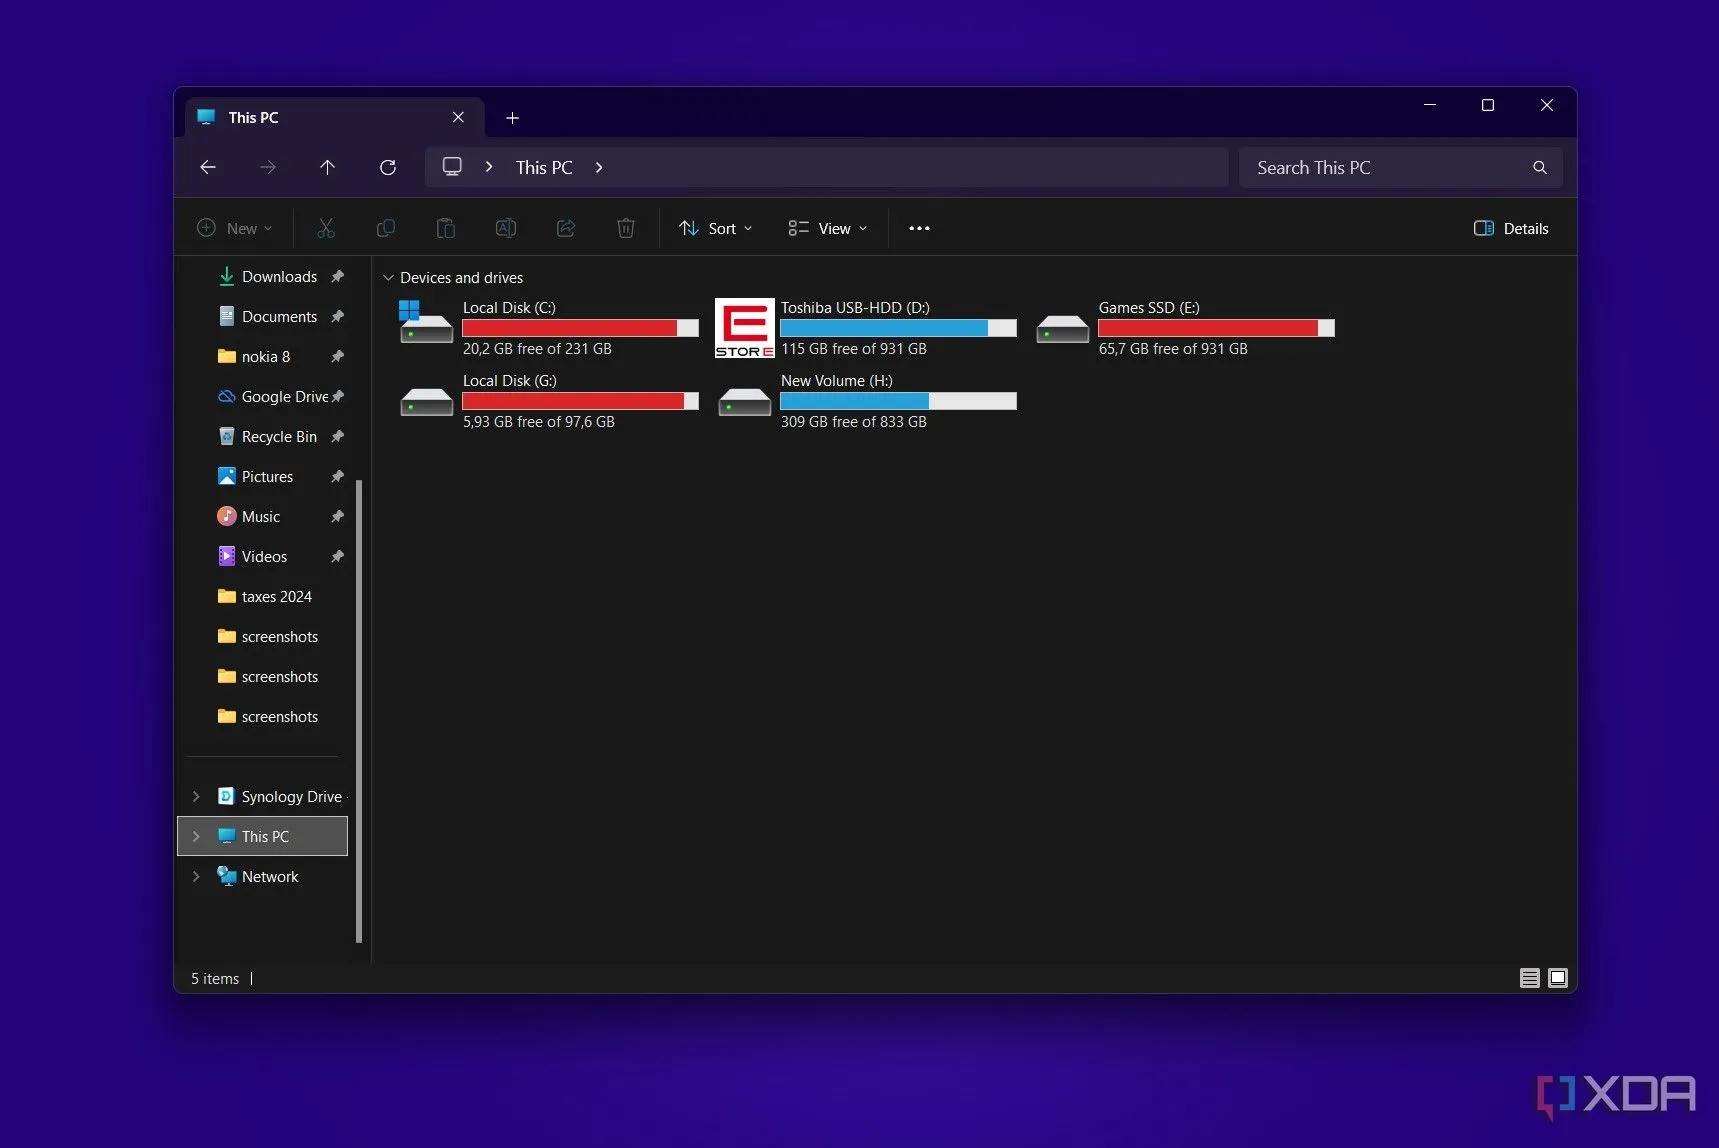Viewport: 1719px width, 1148px height.
Task: Click the Copy toolbar icon
Action: pos(385,228)
